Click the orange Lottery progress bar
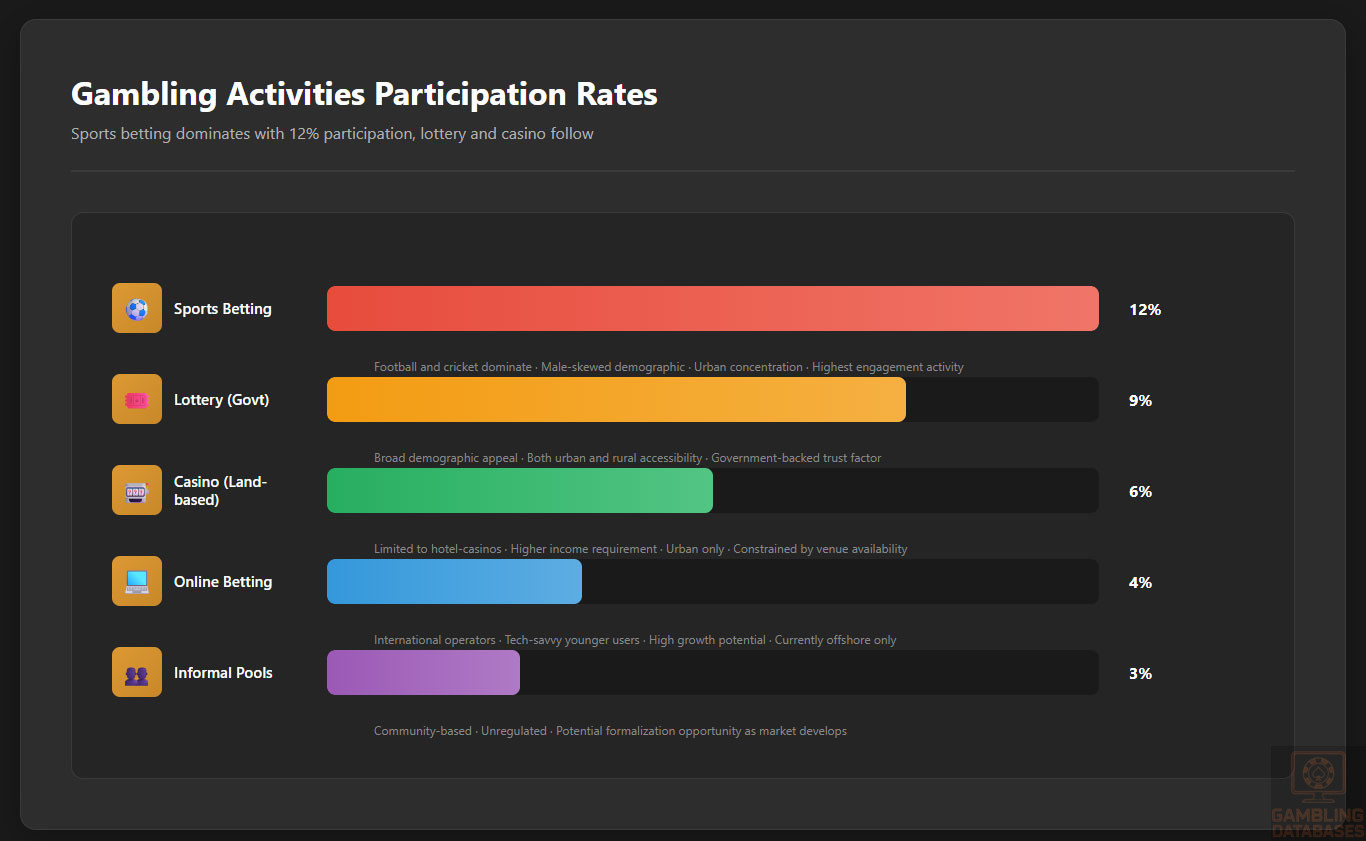1366x841 pixels. [x=616, y=399]
